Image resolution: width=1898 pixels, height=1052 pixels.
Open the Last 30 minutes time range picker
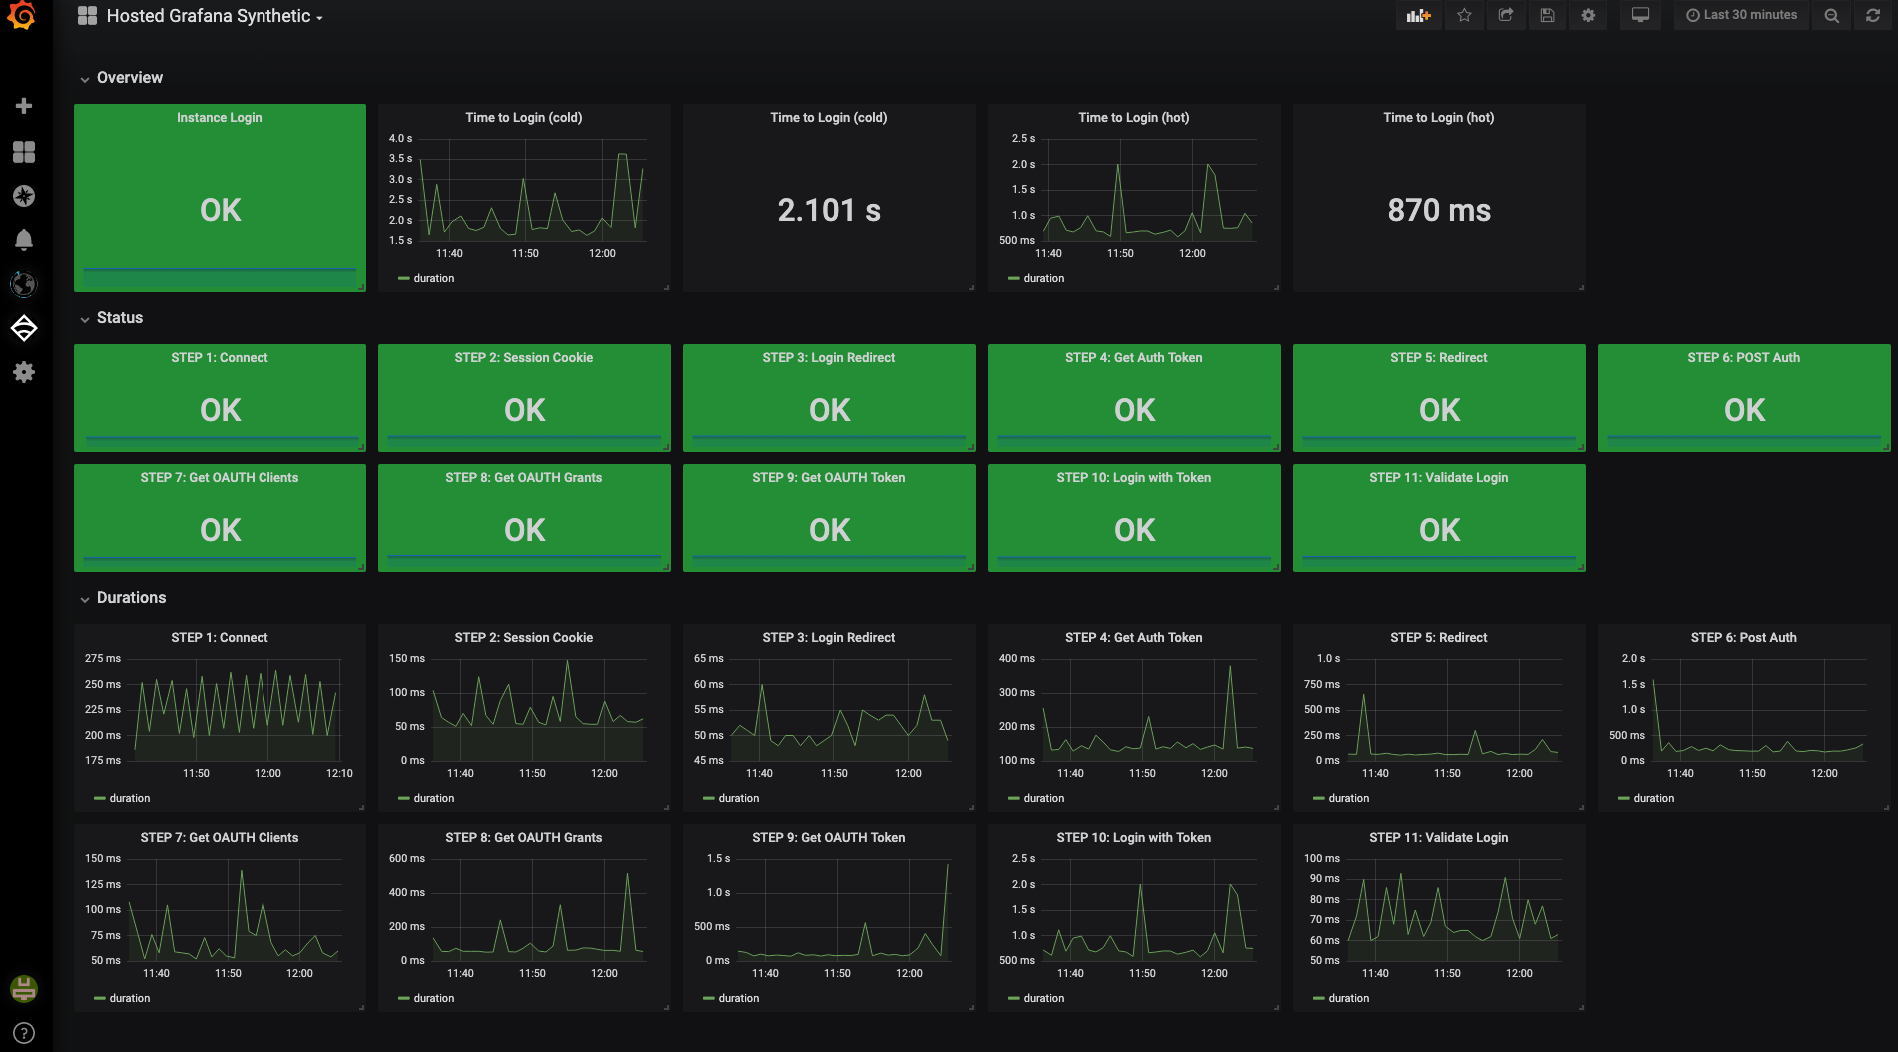pyautogui.click(x=1741, y=15)
